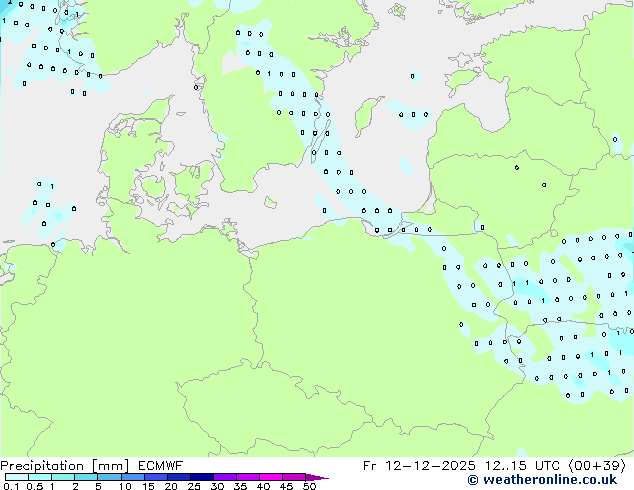Open the weatheronline.co.uk copyright link

pos(542,480)
